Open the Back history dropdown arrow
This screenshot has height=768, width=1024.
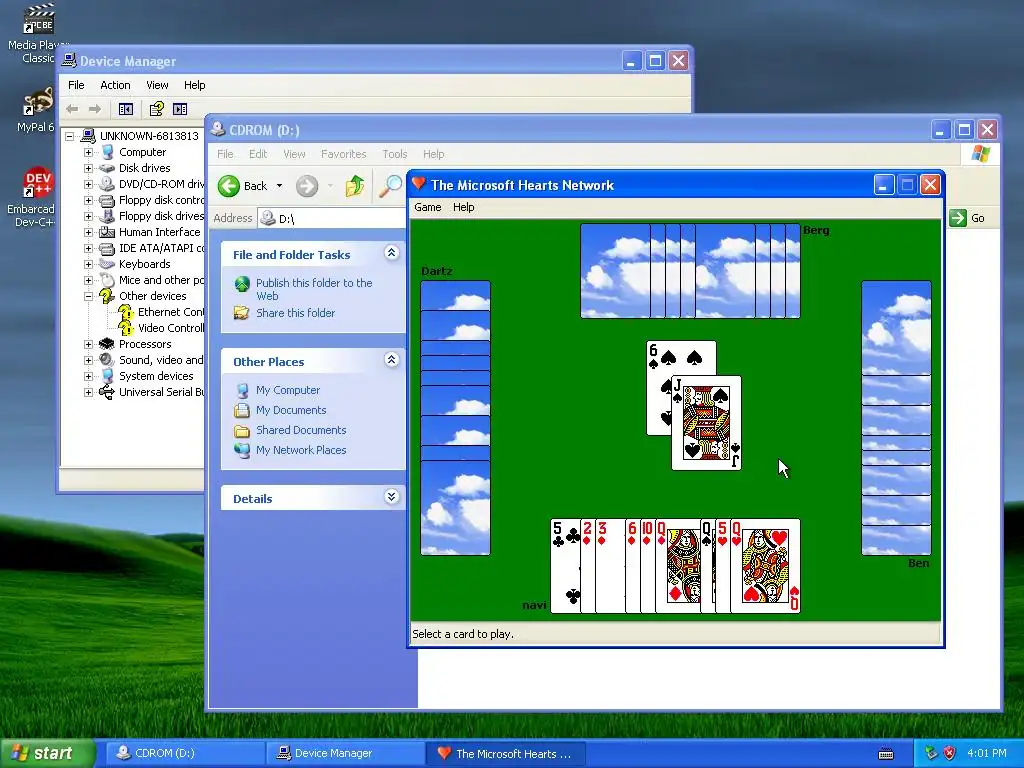pyautogui.click(x=280, y=186)
